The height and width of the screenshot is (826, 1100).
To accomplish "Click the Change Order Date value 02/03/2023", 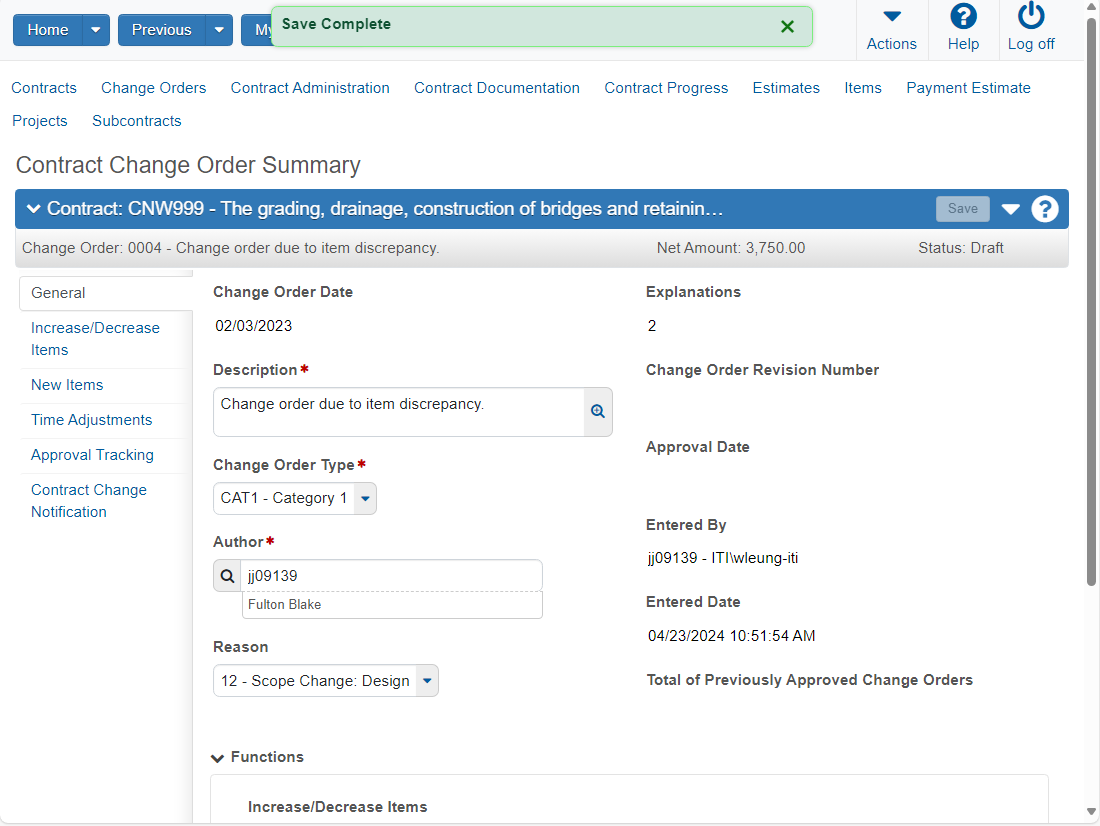I will 254,326.
